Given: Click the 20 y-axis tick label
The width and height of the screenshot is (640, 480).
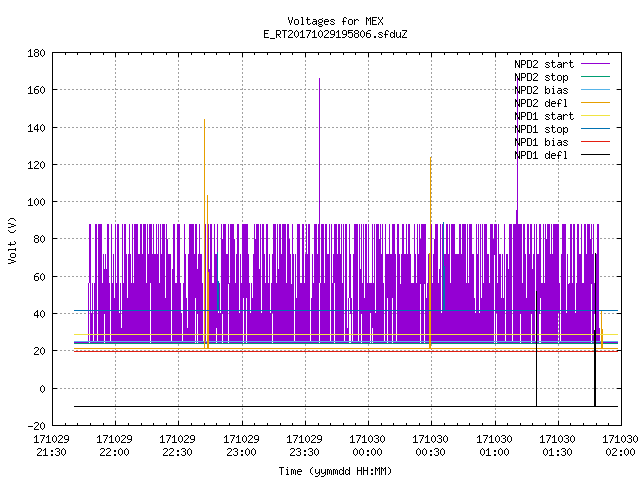Looking at the screenshot, I should (39, 351).
